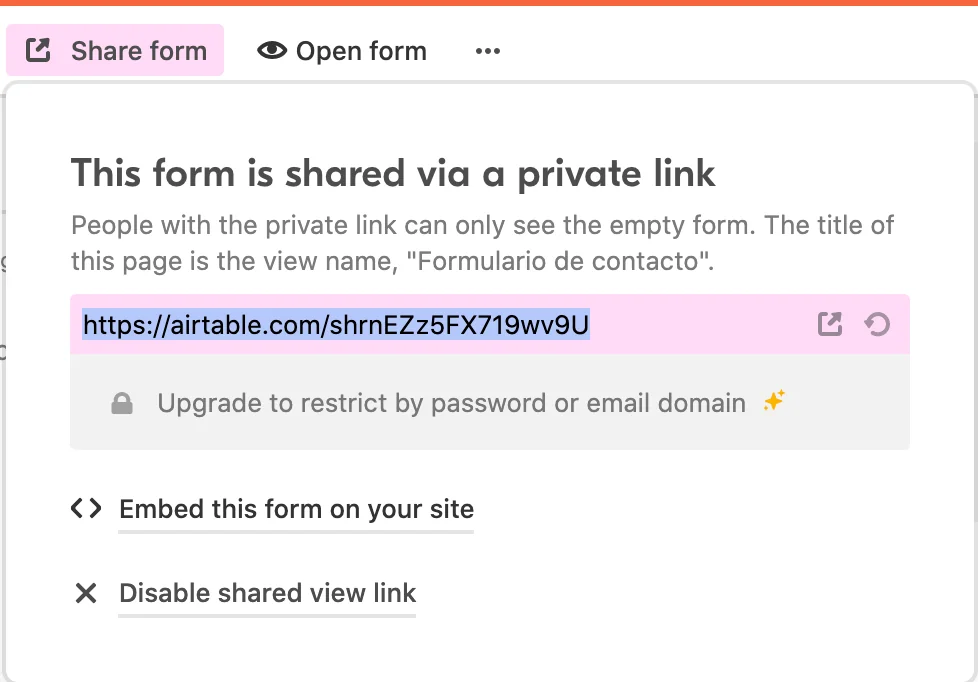
Task: Open the form via Open form text
Action: pyautogui.click(x=361, y=51)
